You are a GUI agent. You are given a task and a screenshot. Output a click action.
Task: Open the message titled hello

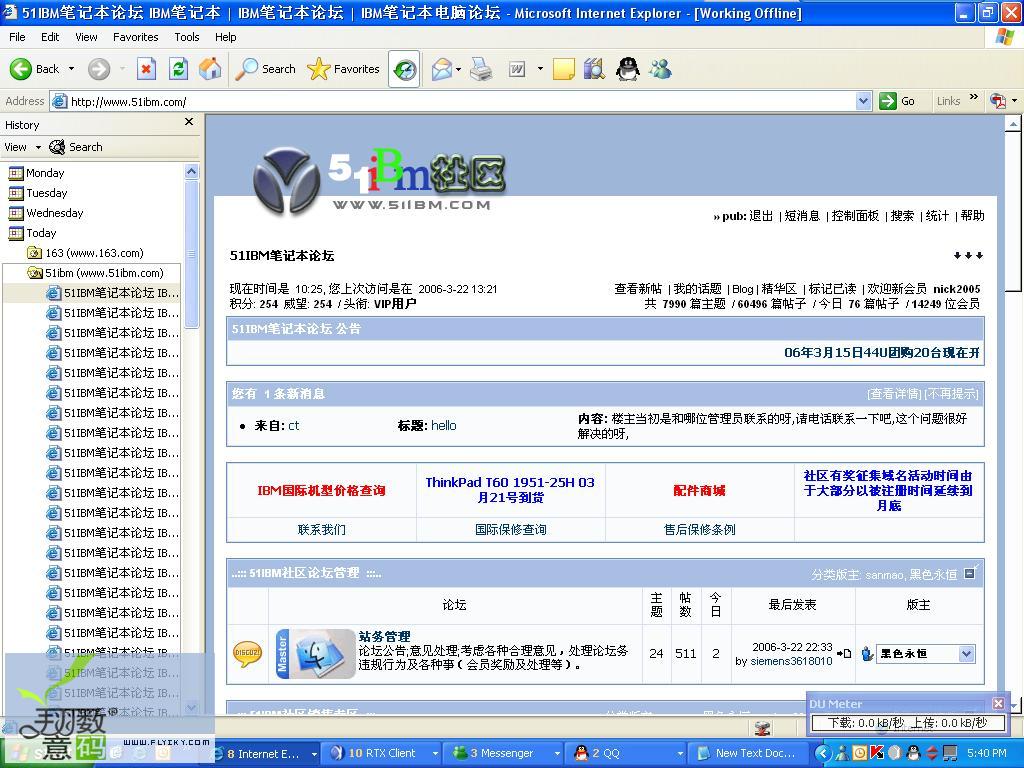click(443, 426)
